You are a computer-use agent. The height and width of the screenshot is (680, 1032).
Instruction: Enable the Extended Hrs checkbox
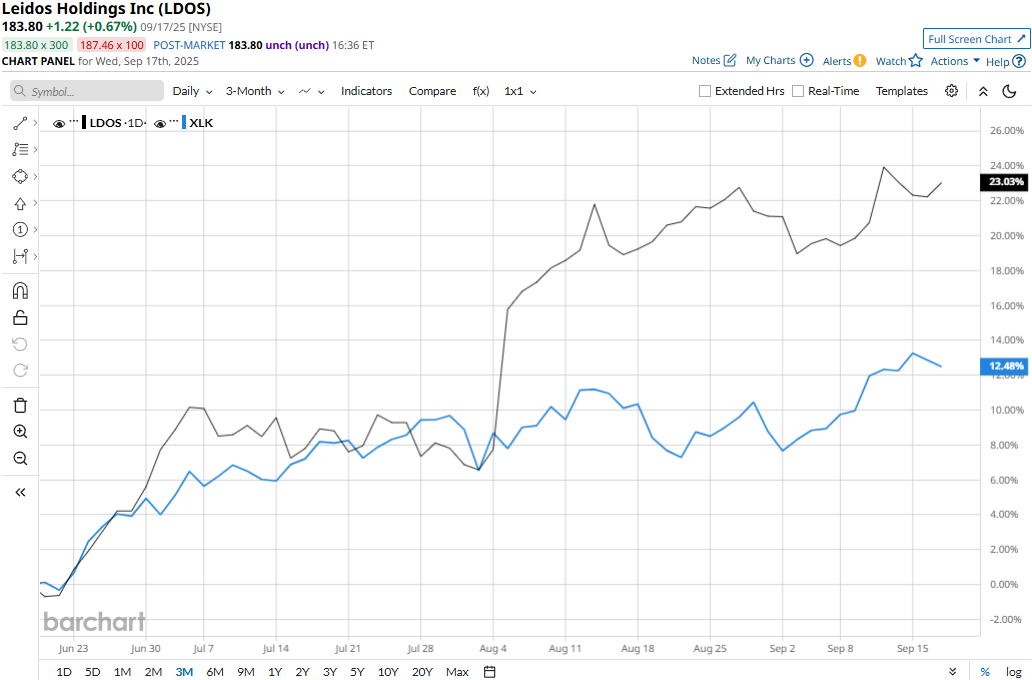tap(705, 91)
